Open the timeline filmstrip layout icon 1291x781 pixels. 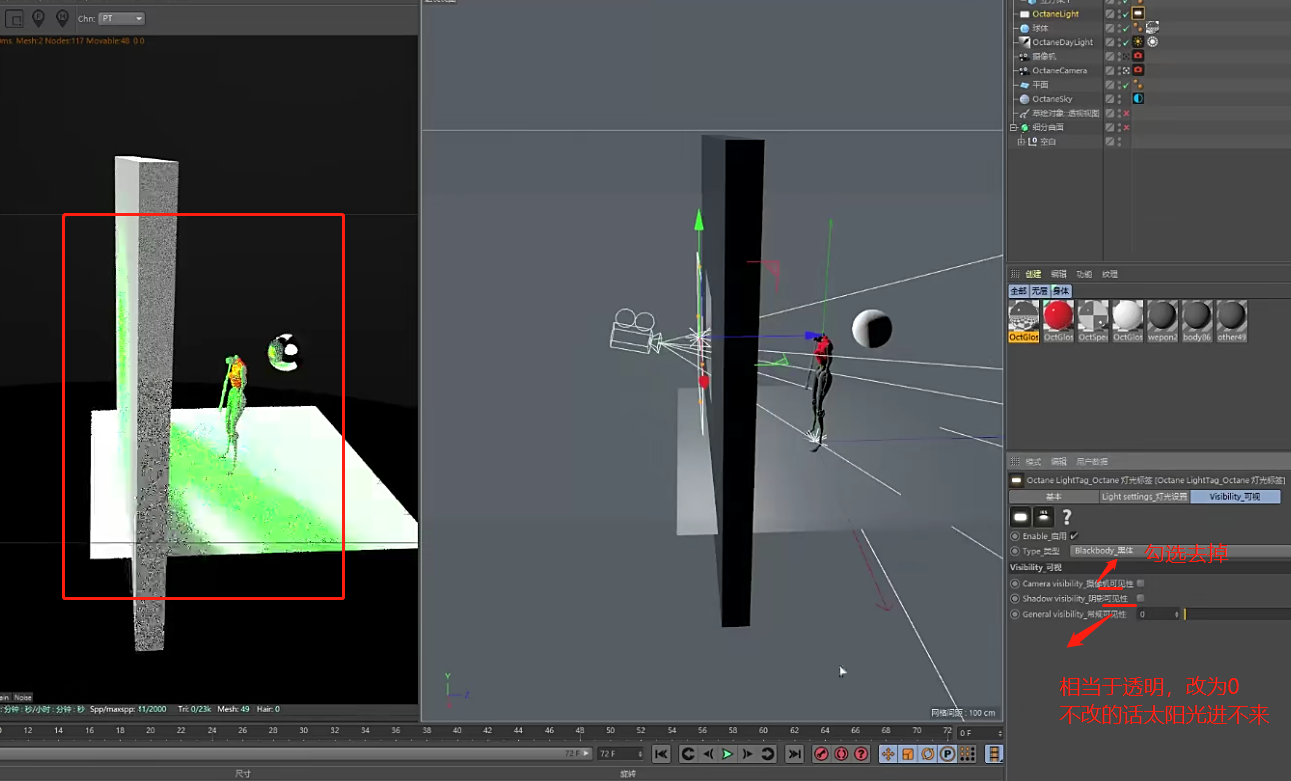995,754
